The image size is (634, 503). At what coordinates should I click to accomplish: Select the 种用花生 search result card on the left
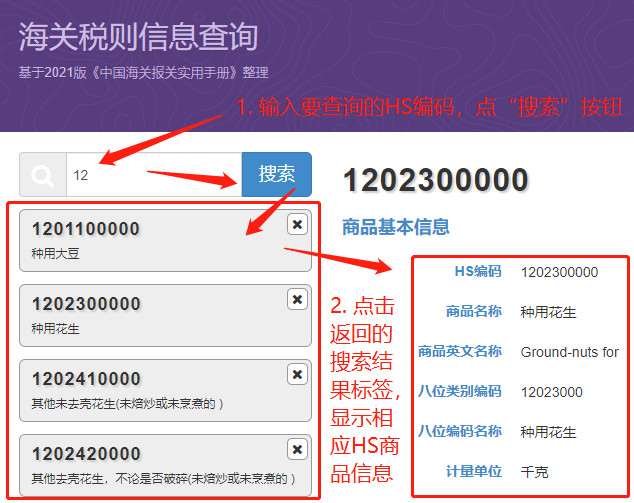pyautogui.click(x=150, y=315)
